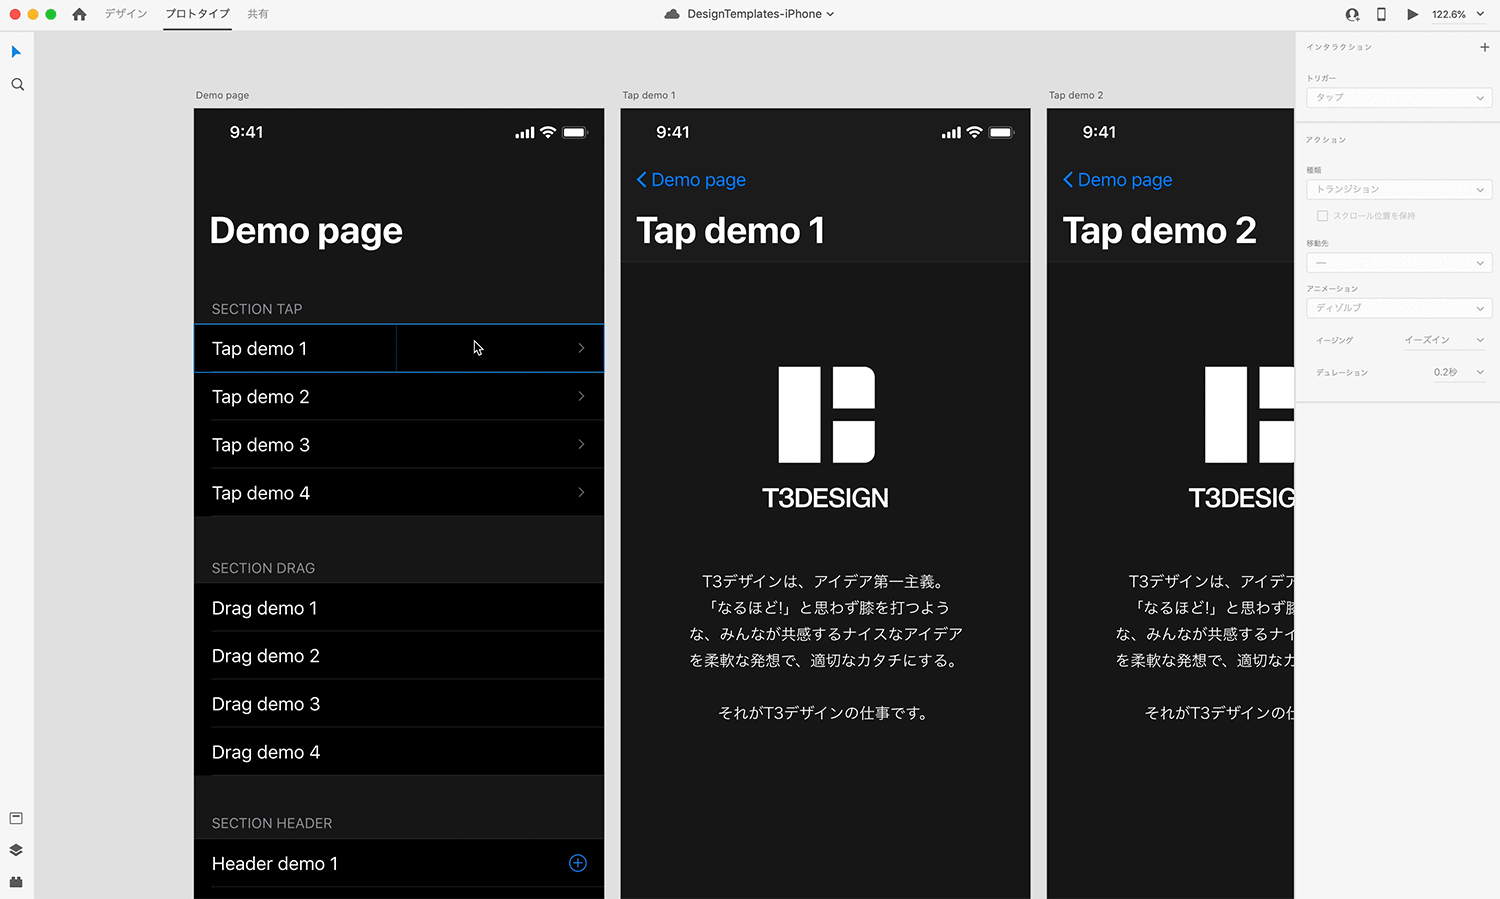Click chevron at end of Tap demo 1 row
Screen dimensions: 1500x899
581,348
